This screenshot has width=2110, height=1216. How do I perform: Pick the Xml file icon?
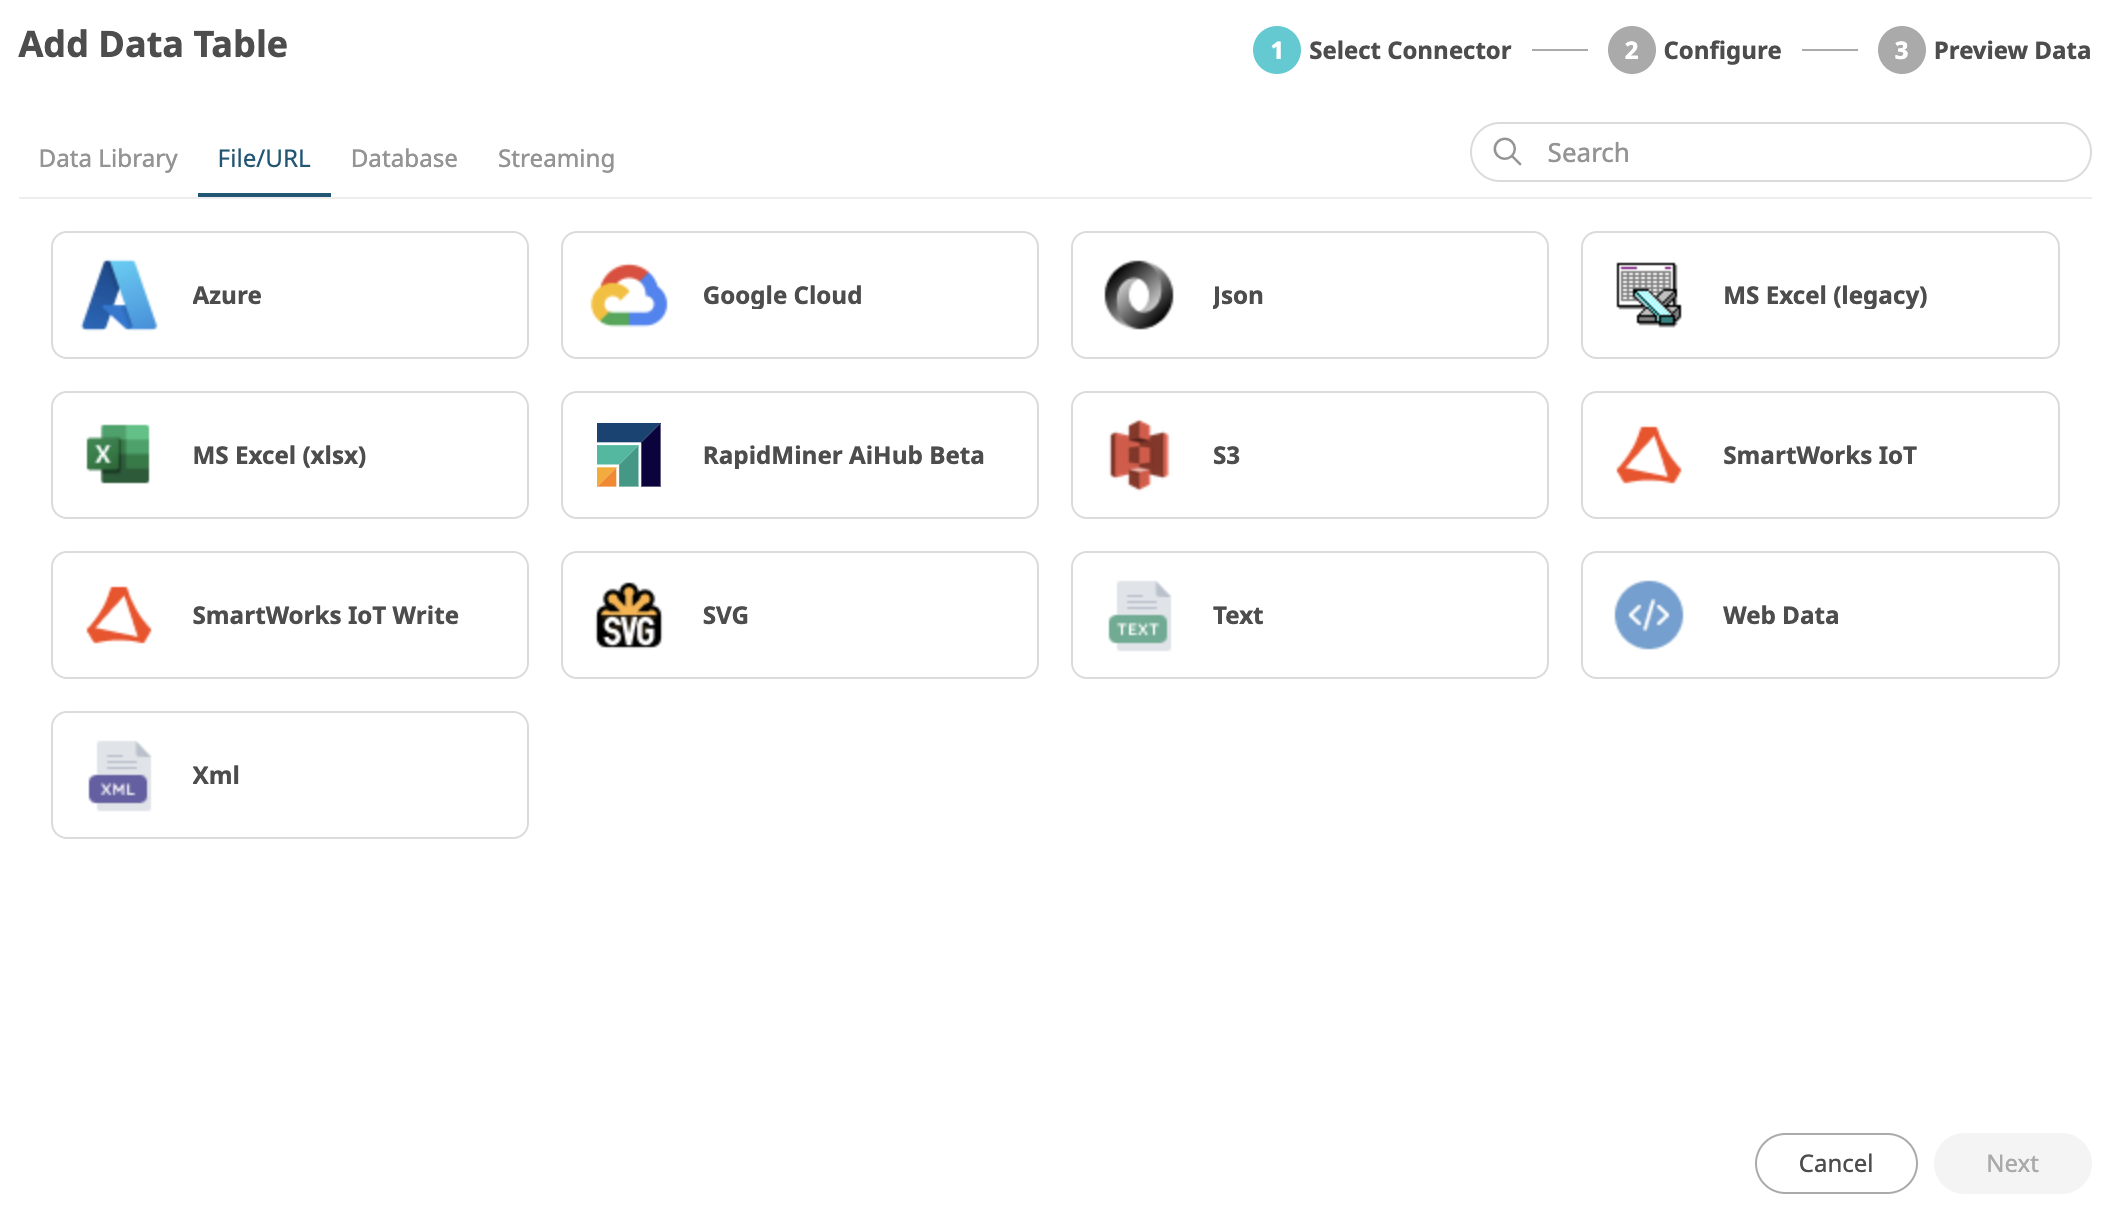(119, 775)
